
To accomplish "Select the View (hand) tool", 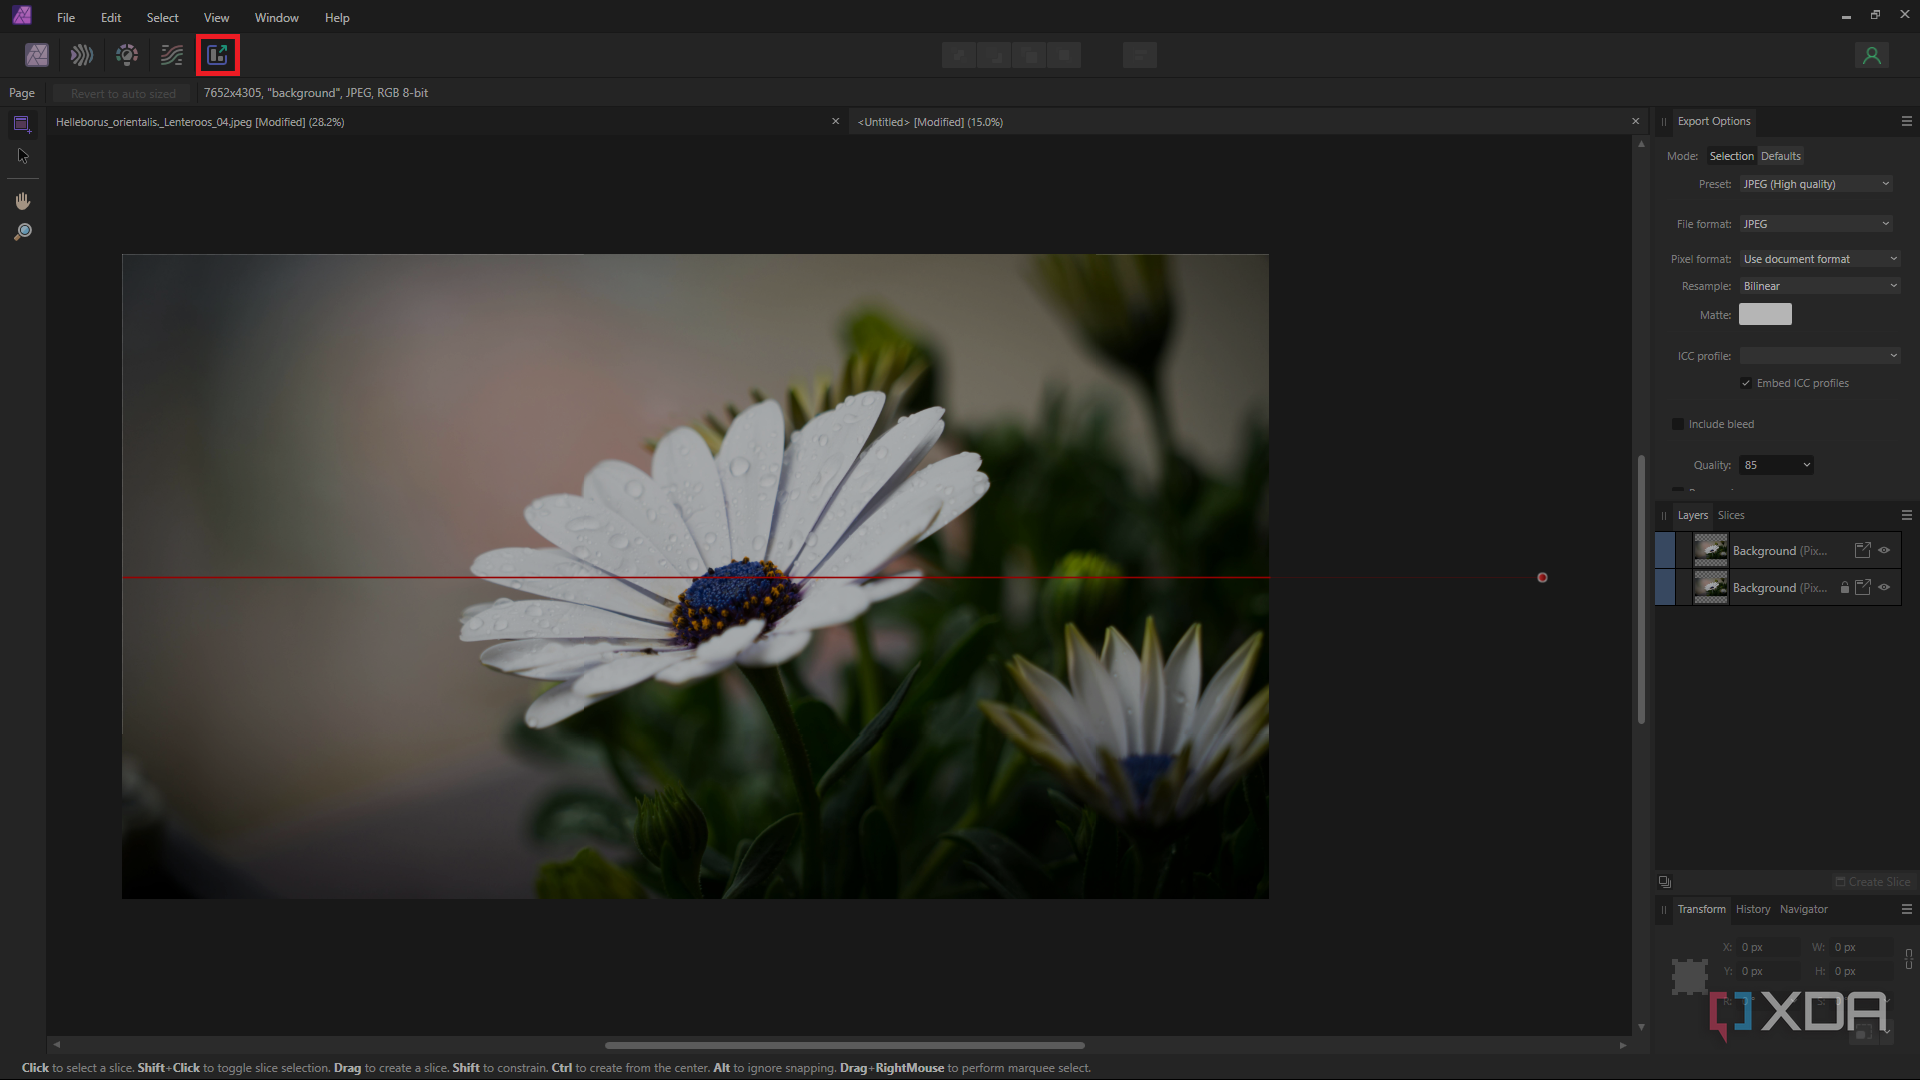I will click(23, 201).
